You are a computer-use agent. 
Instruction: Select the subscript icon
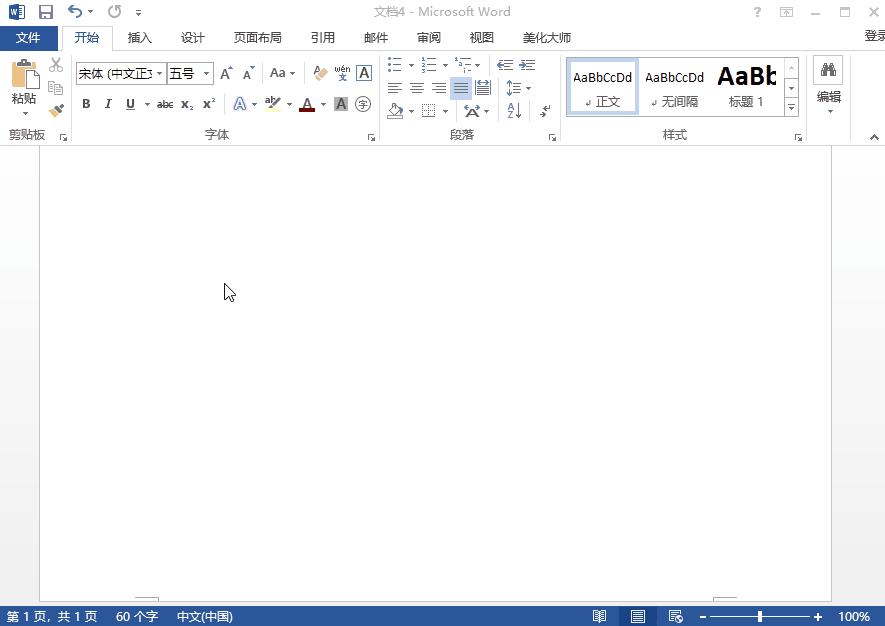(x=185, y=103)
